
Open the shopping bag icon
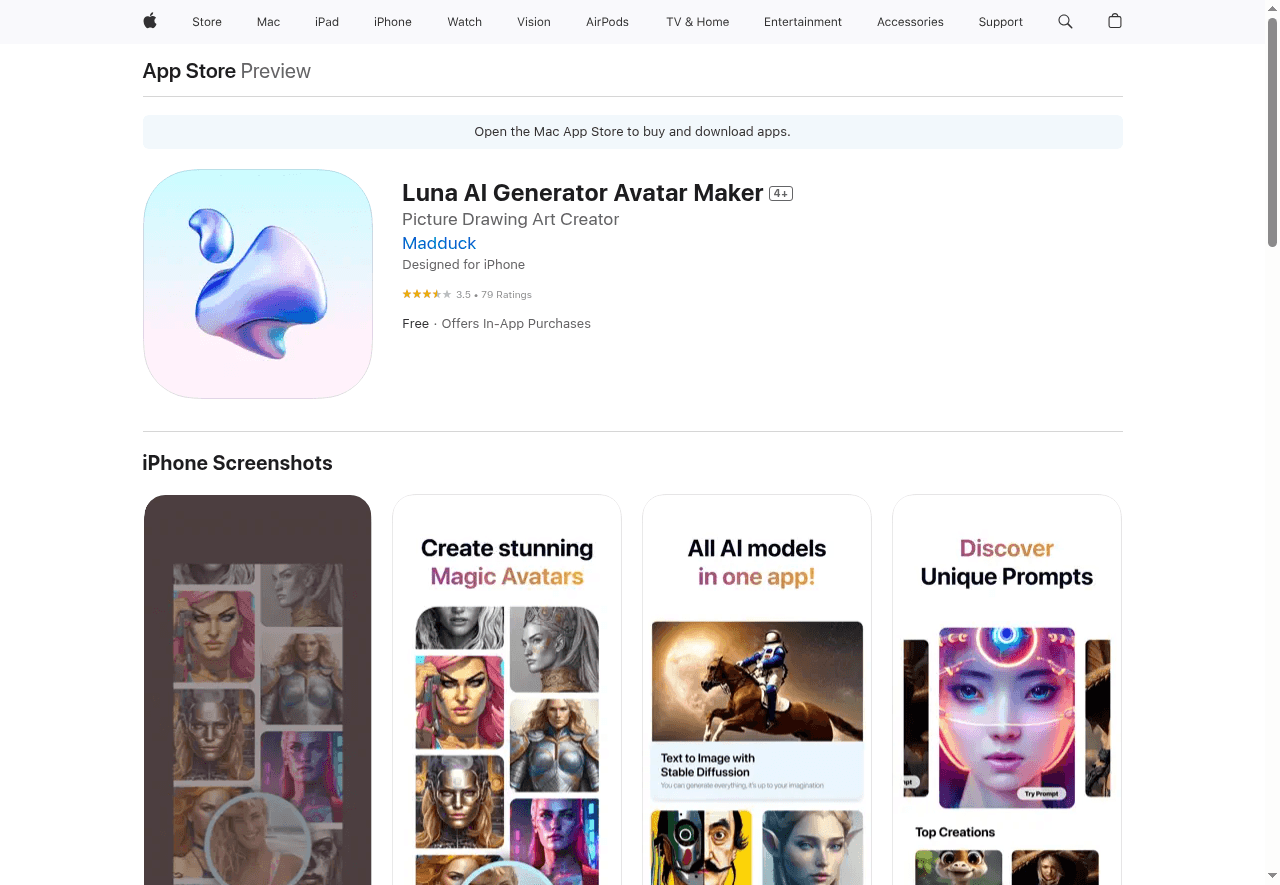click(x=1115, y=21)
